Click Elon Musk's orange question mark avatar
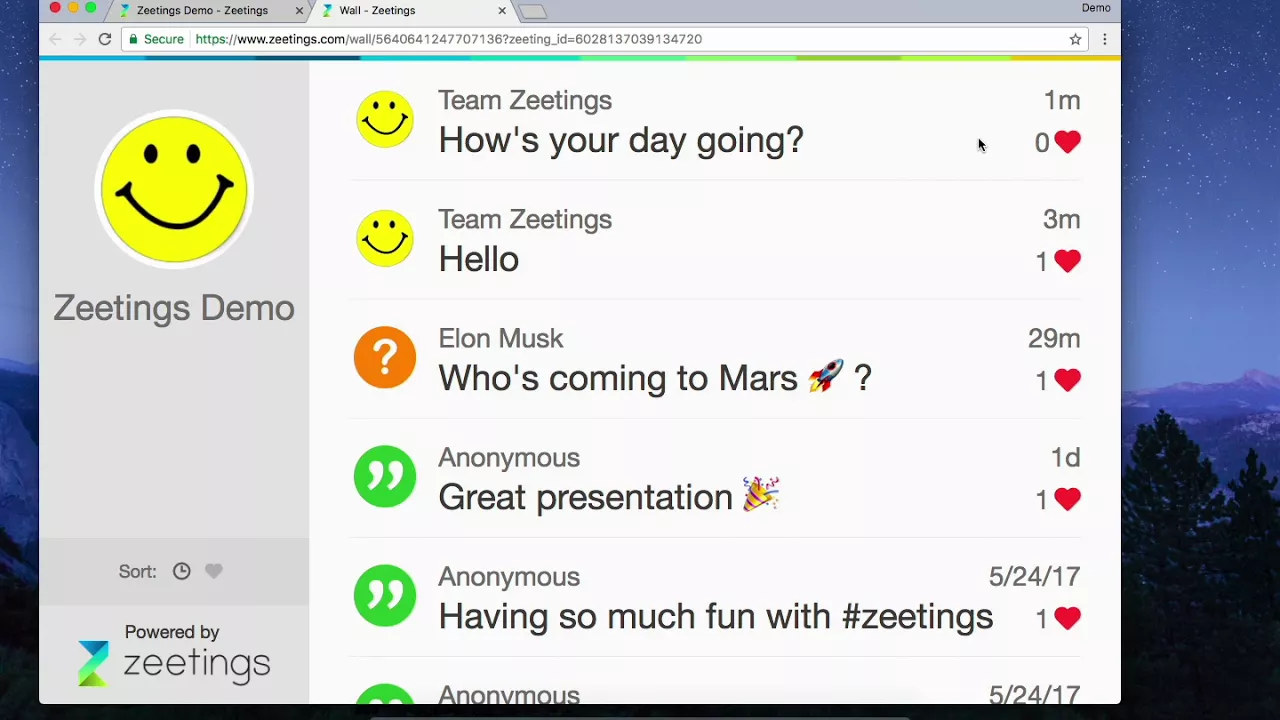Viewport: 1280px width, 720px height. tap(385, 357)
